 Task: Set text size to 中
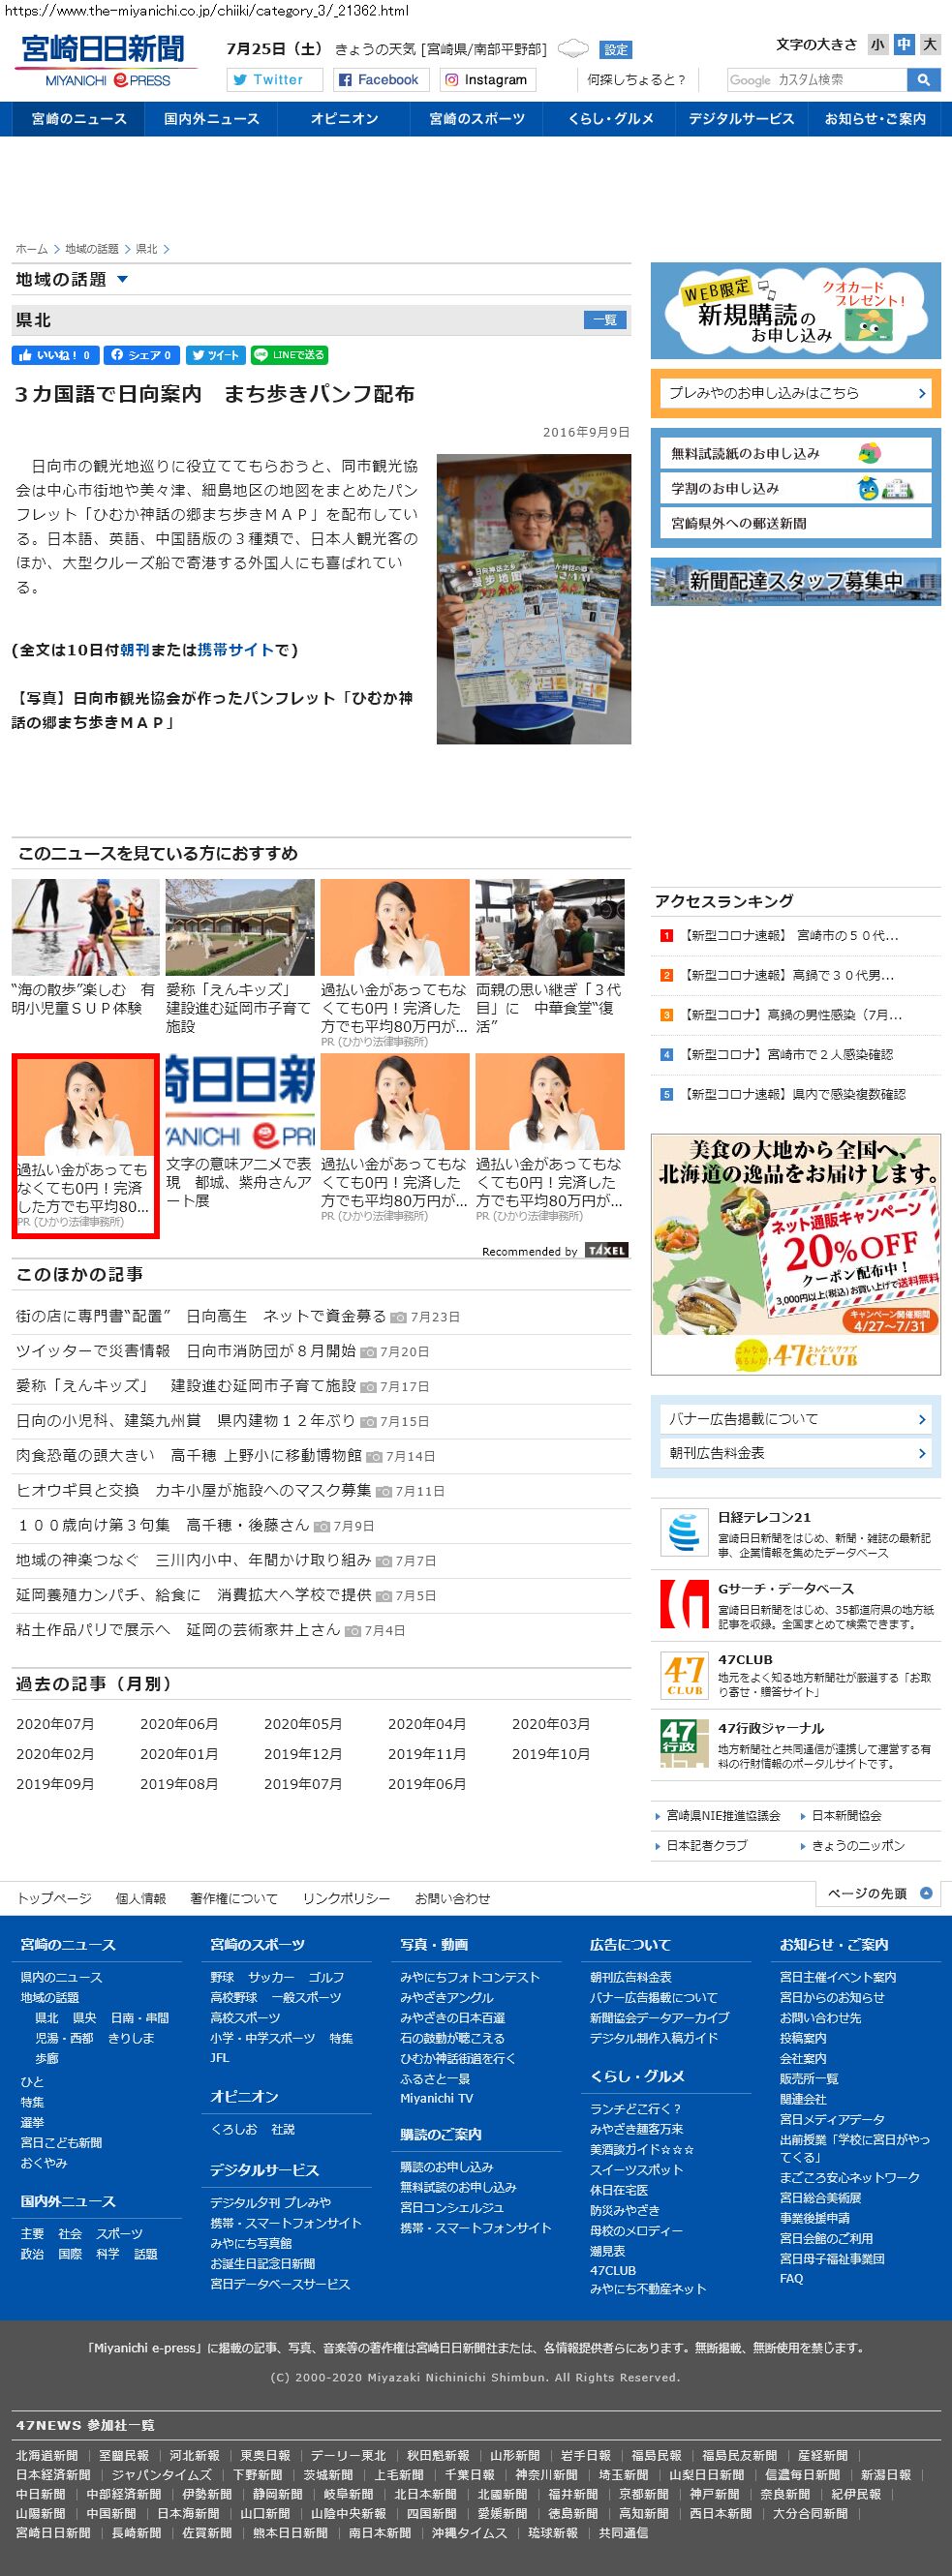904,45
